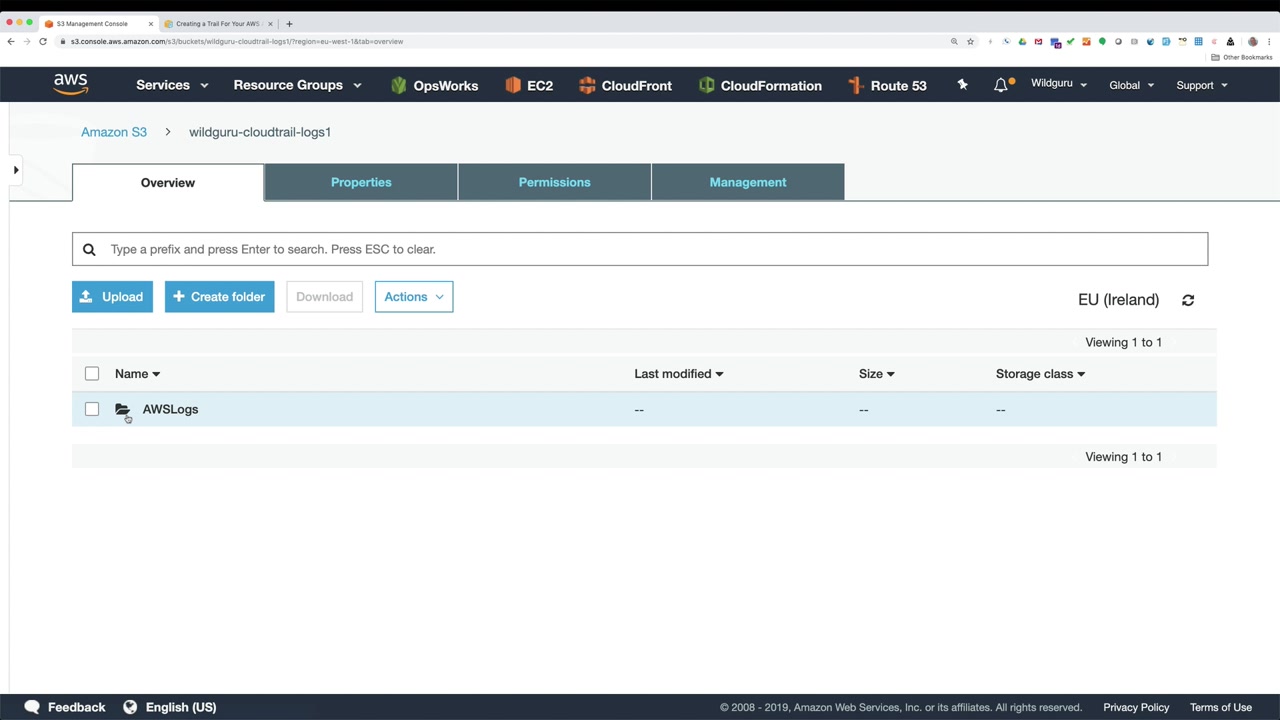Click the pin shortcuts icon
The width and height of the screenshot is (1280, 720).
(x=962, y=85)
